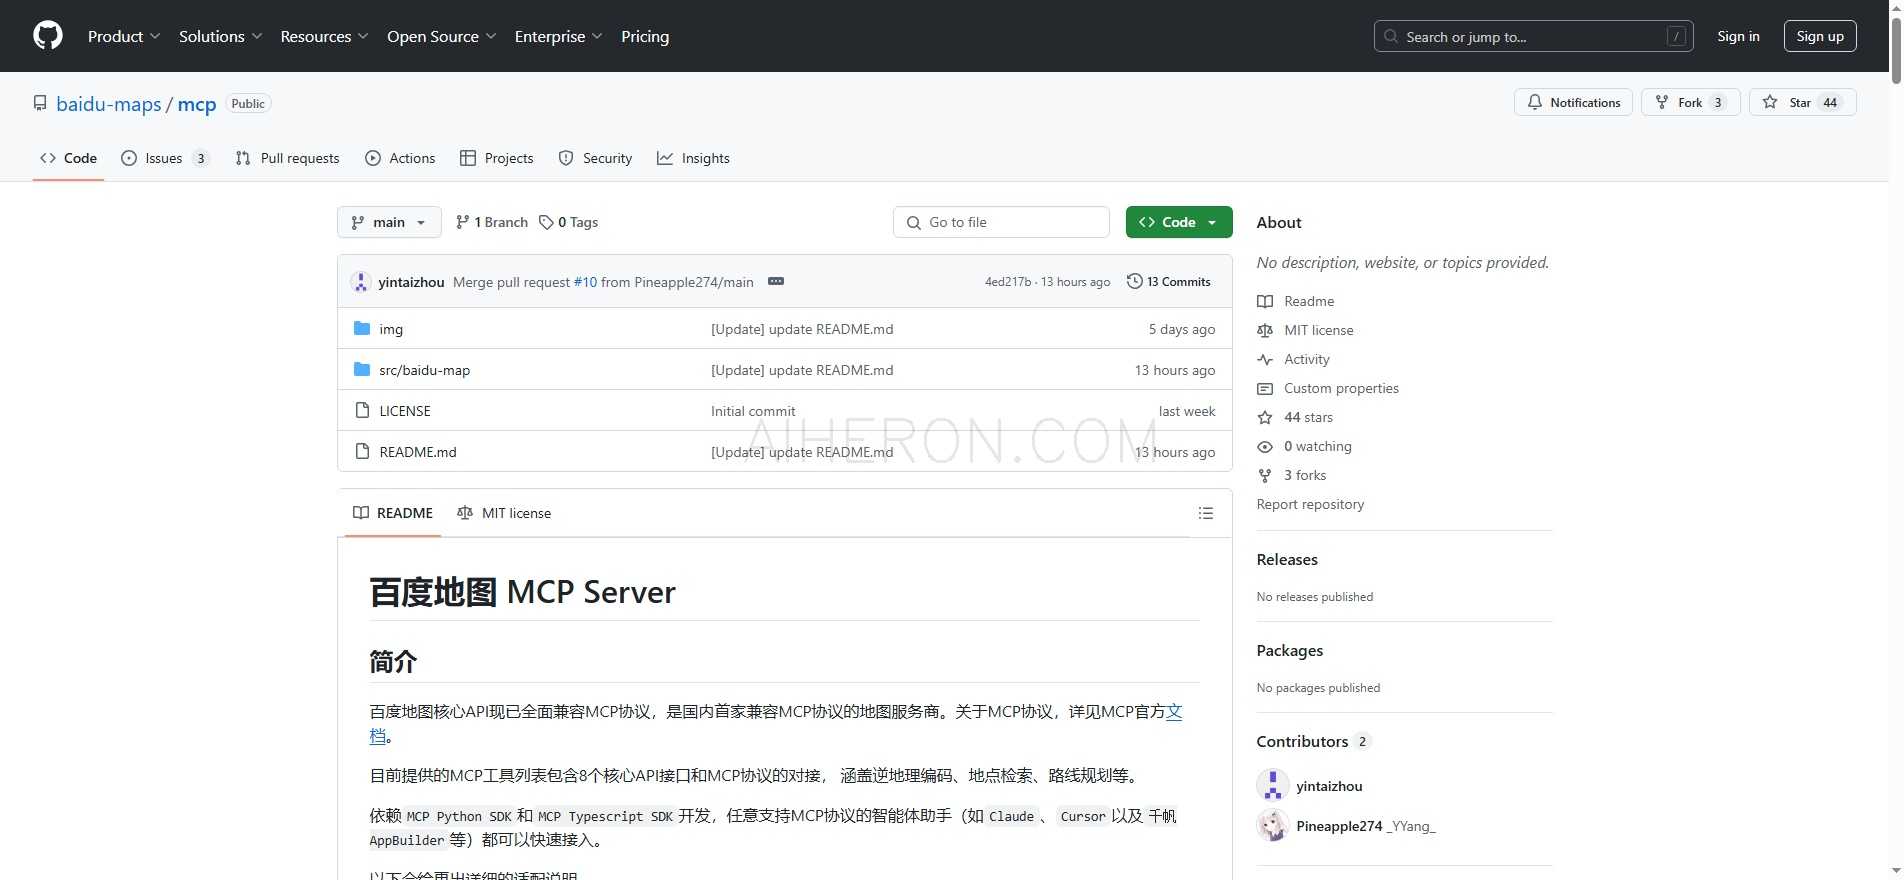Expand the Solutions menu
Viewport: 1904px width, 880px height.
point(221,36)
